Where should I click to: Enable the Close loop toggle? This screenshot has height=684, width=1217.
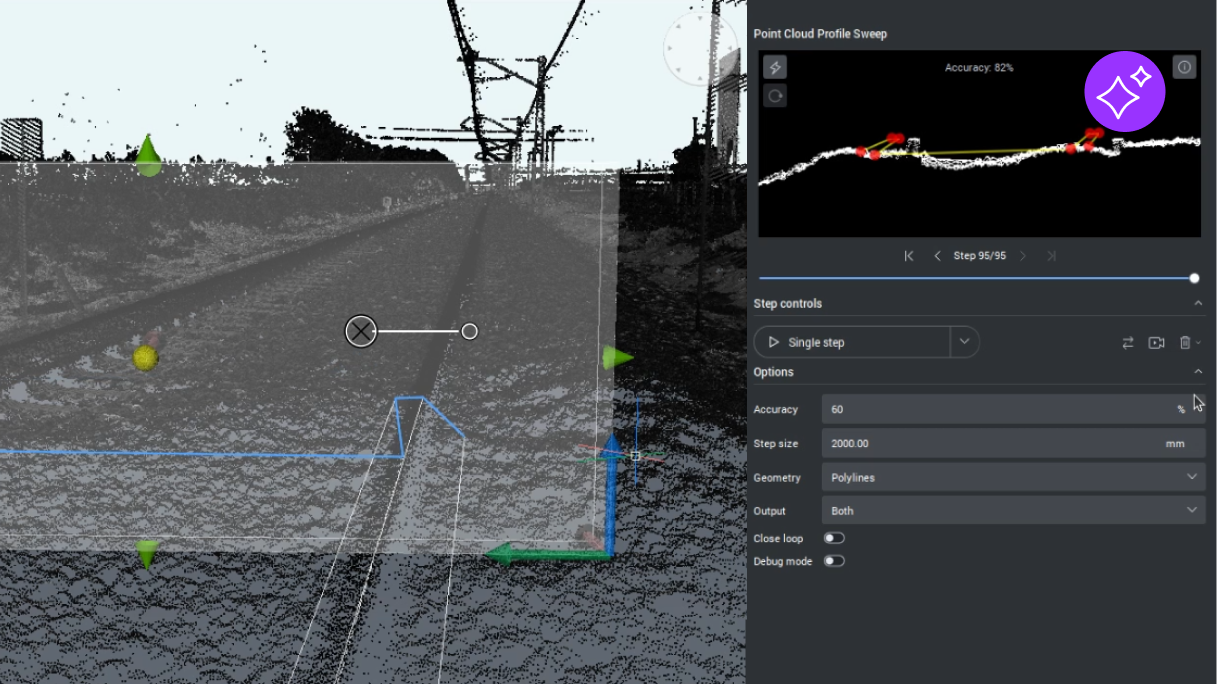(834, 538)
